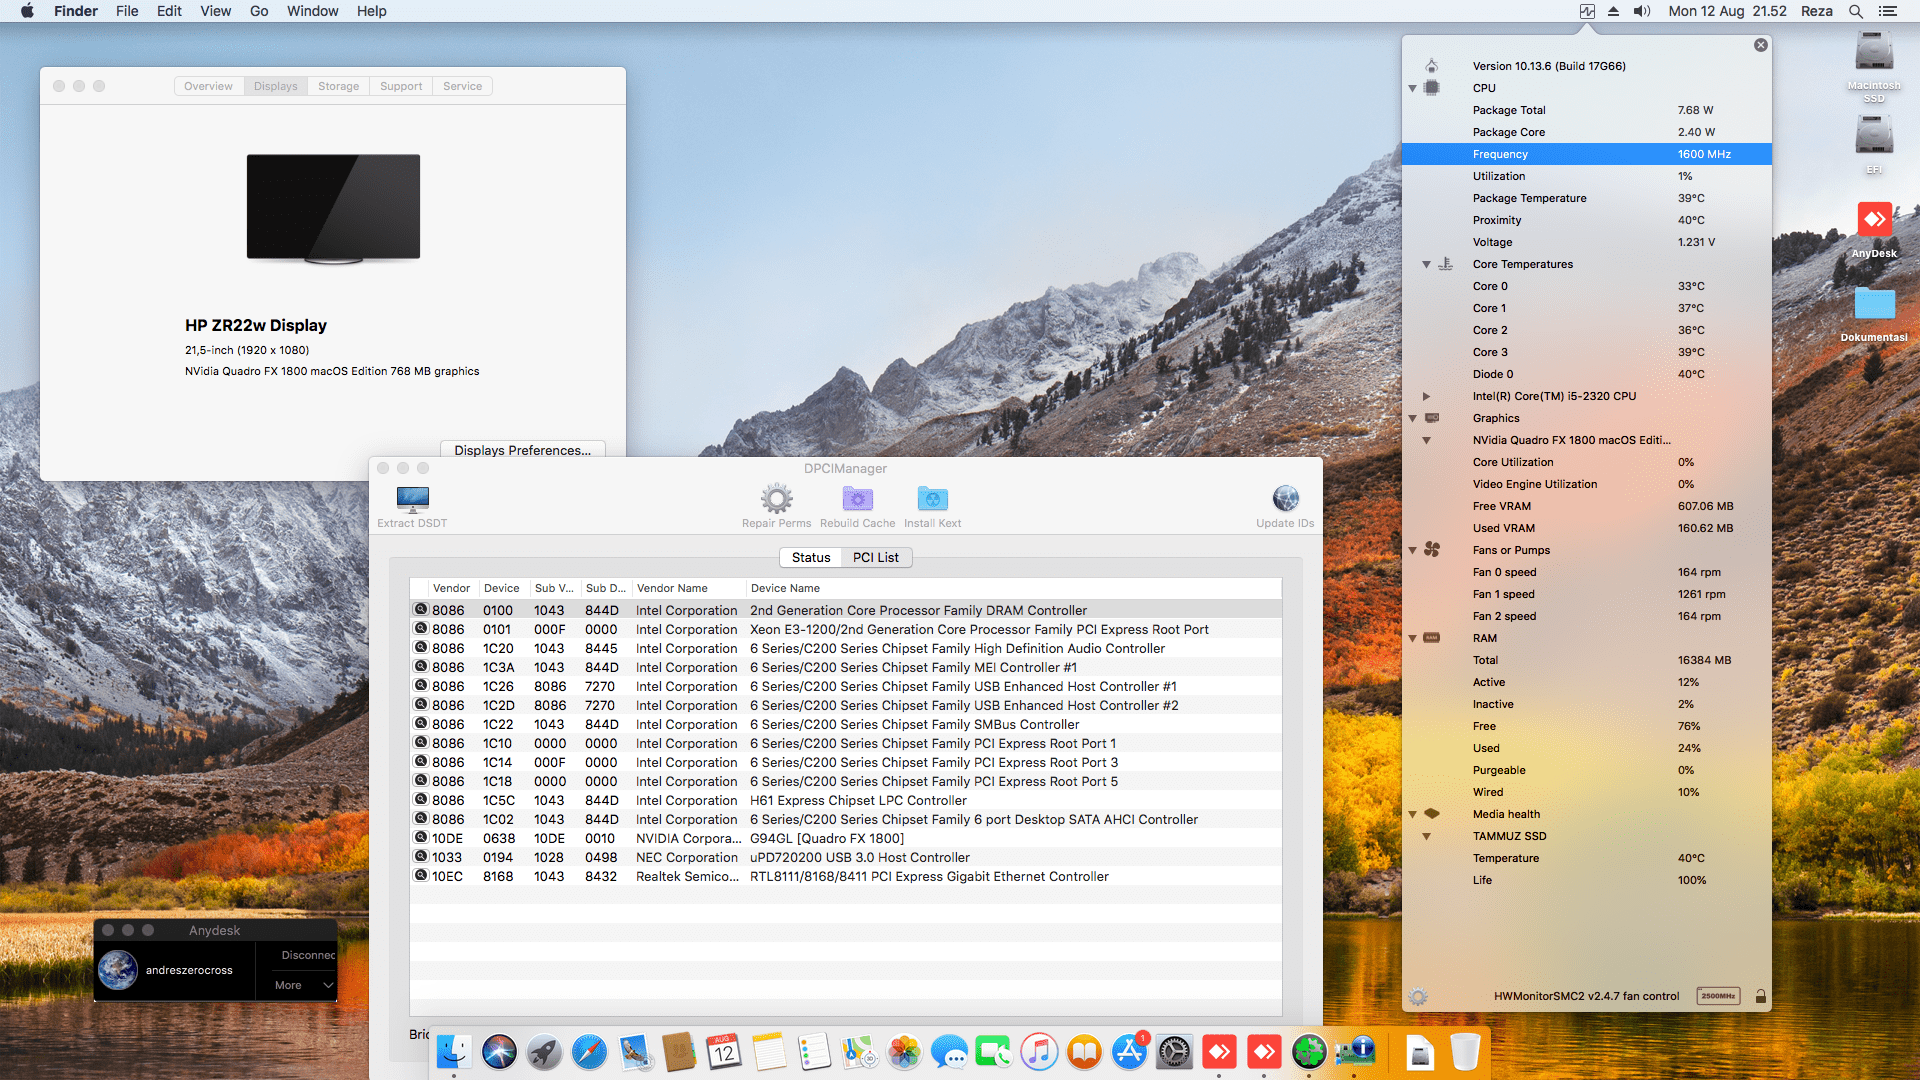
Task: Toggle the 2500MHz frequency indicator button
Action: coord(1718,996)
